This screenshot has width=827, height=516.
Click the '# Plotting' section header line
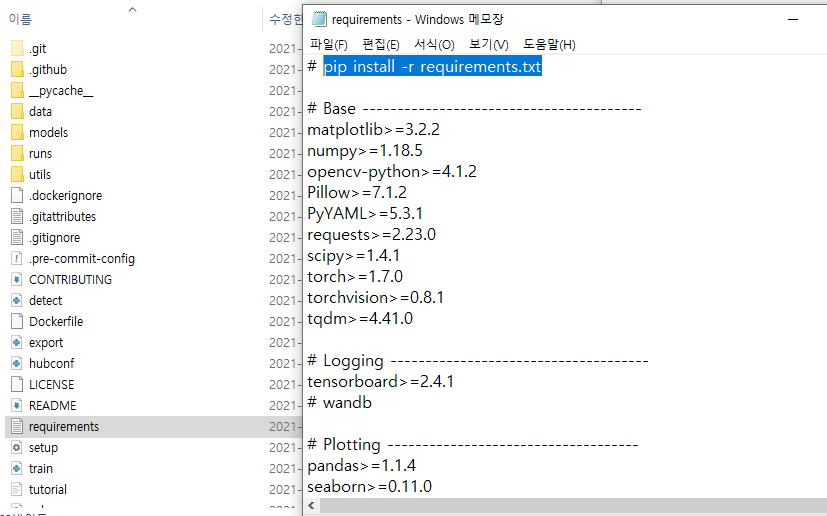click(473, 445)
